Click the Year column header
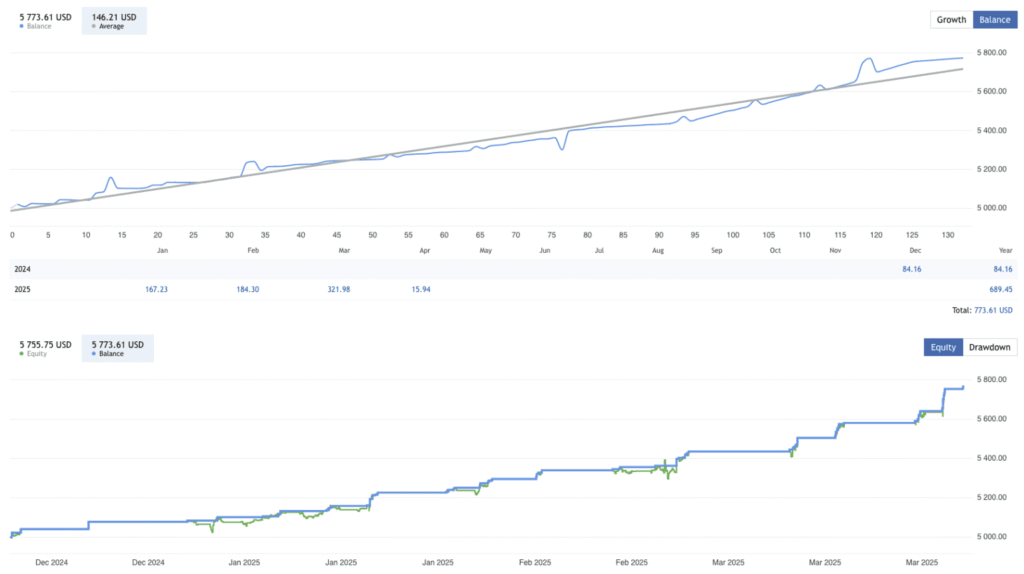 [1003, 250]
